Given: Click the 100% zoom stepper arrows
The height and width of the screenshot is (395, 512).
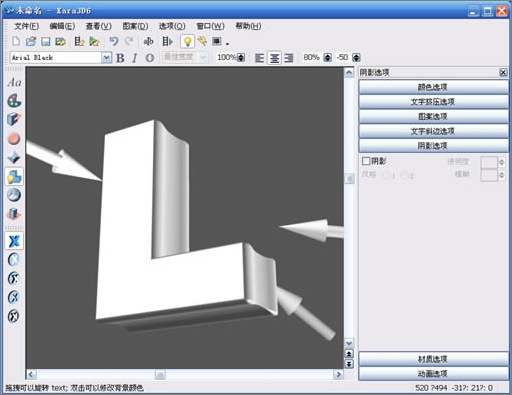Looking at the screenshot, I should coord(241,58).
